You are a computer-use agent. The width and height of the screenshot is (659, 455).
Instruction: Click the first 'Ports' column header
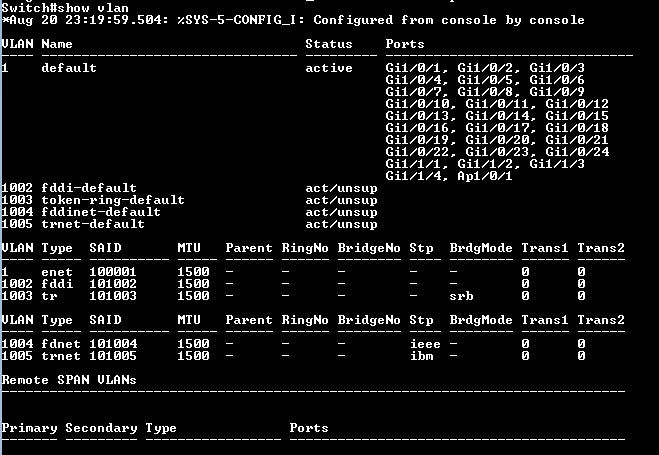coord(405,44)
